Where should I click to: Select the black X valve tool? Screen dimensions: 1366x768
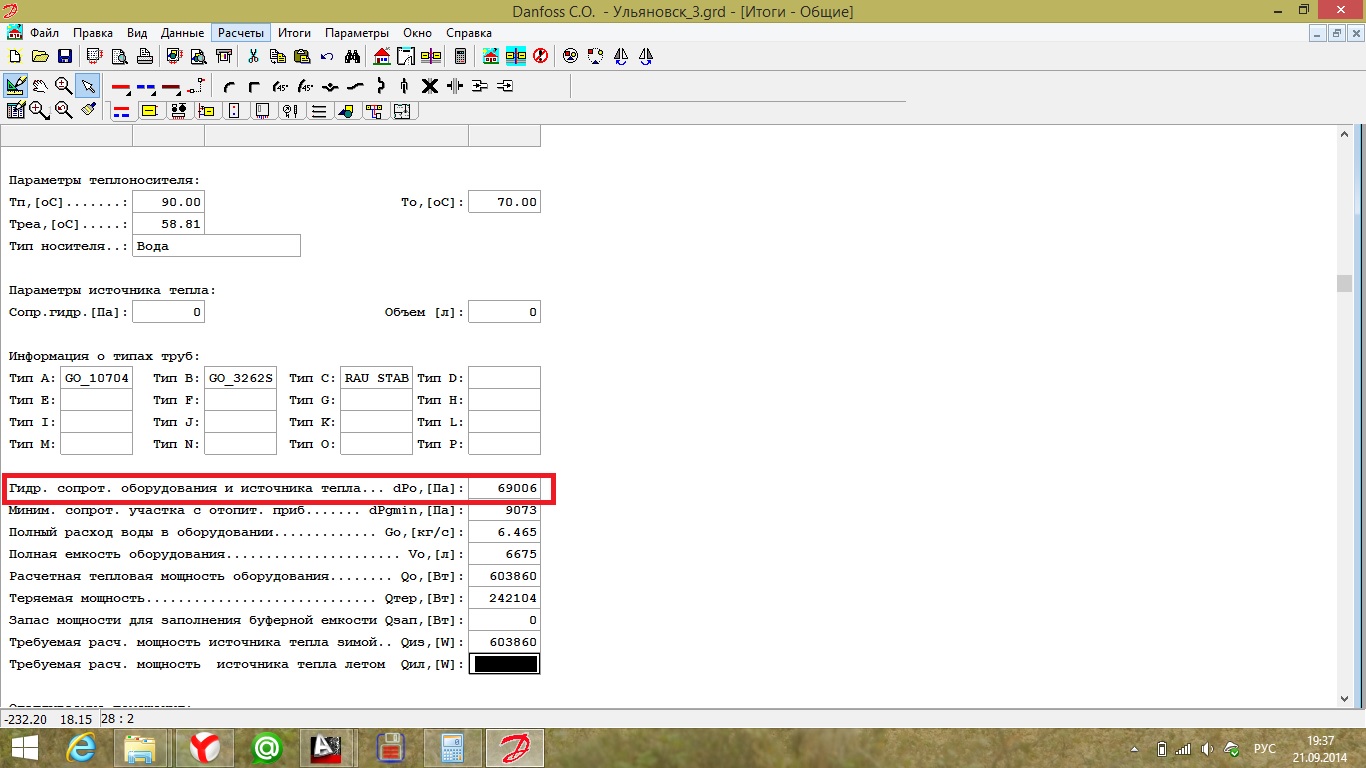tap(429, 86)
